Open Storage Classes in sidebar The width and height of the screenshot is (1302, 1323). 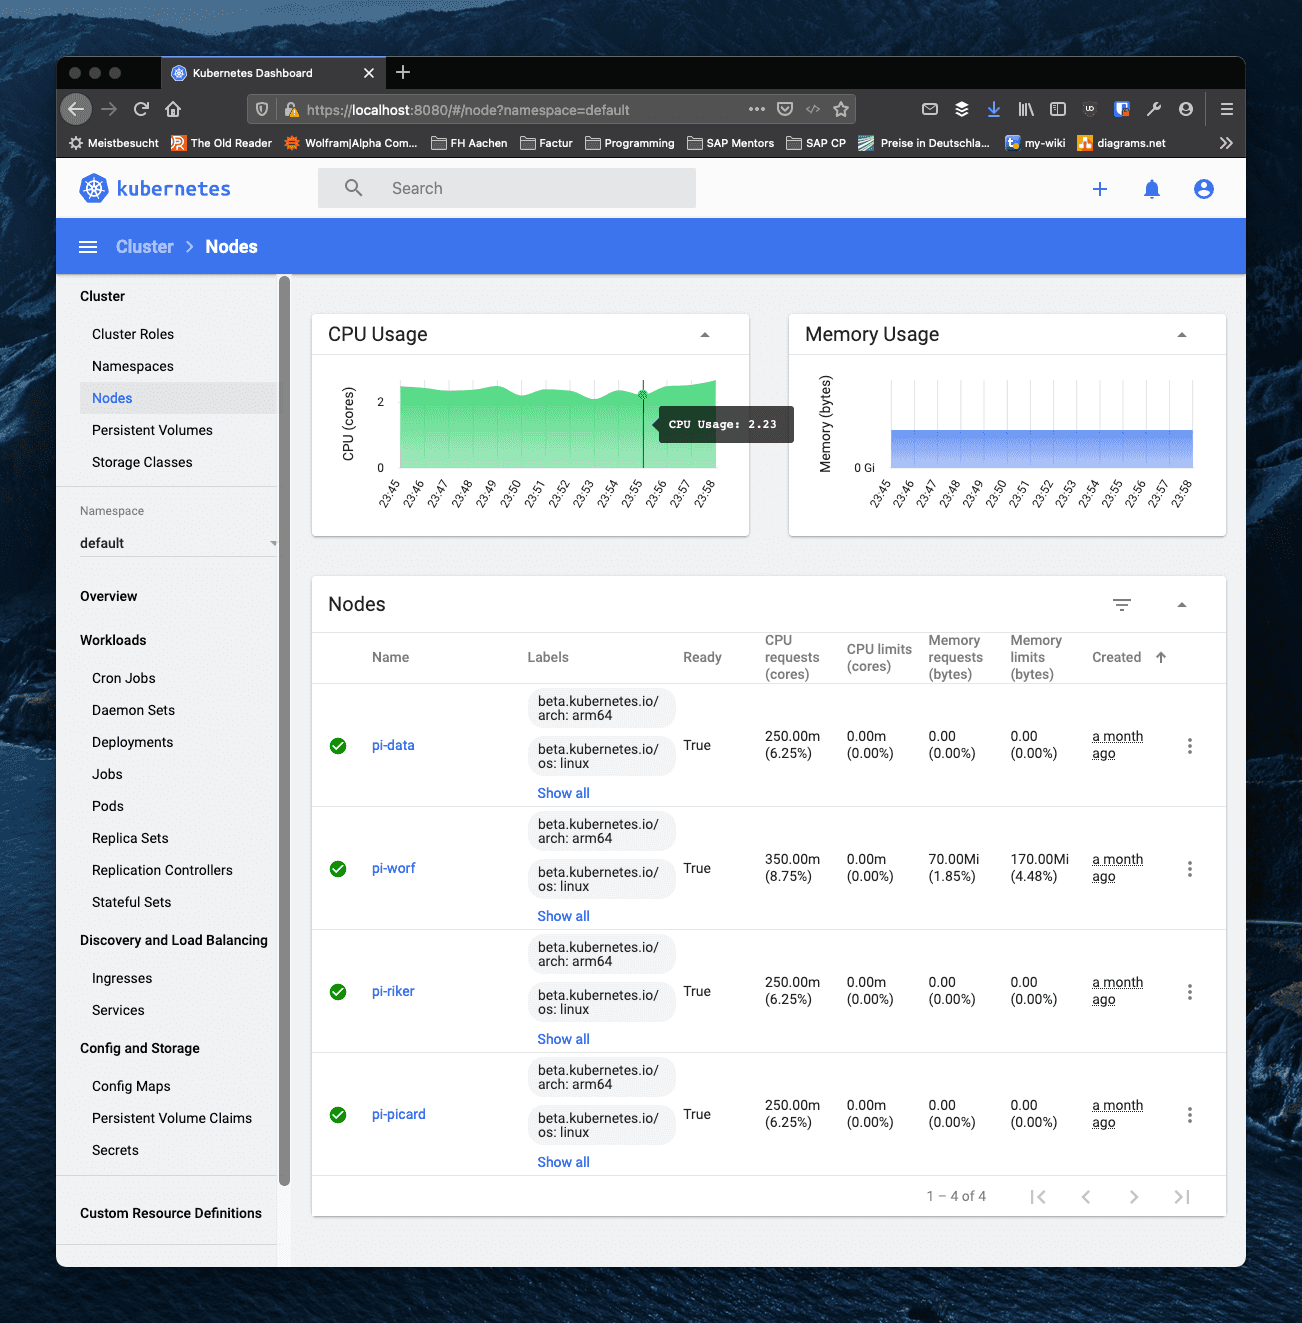[142, 462]
